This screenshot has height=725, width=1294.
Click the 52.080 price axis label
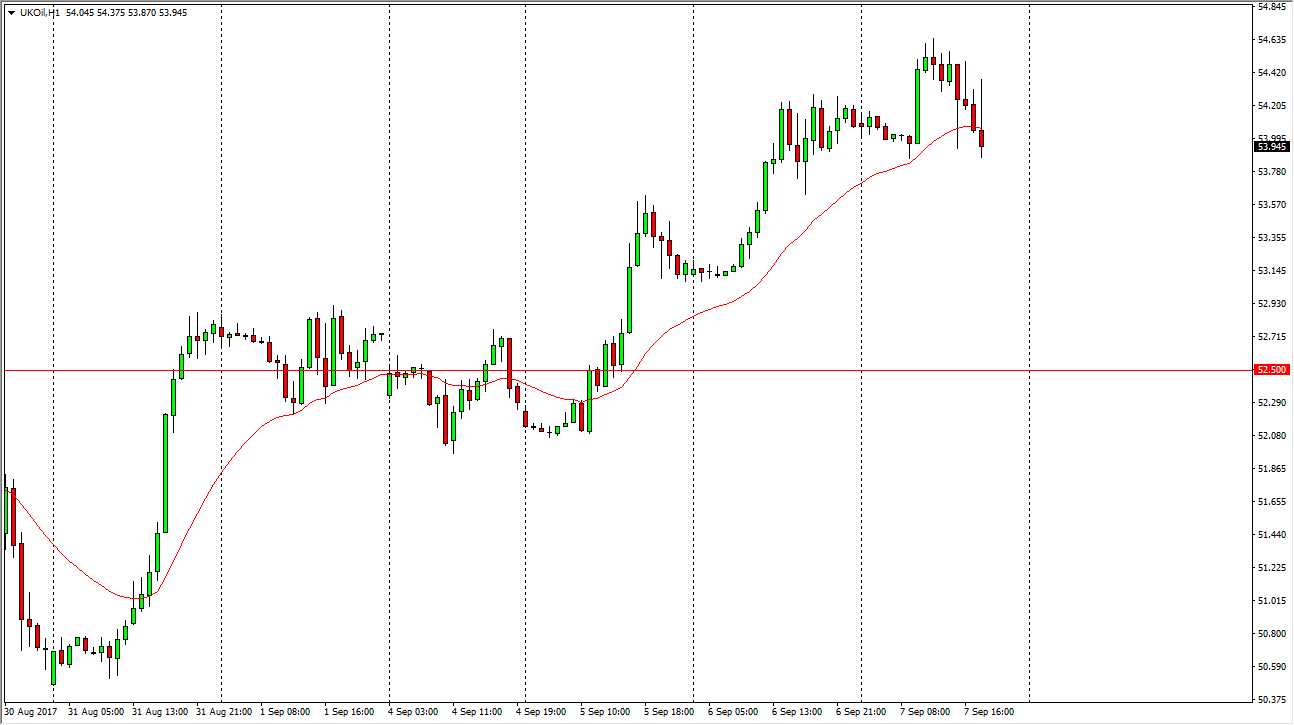pyautogui.click(x=1272, y=436)
